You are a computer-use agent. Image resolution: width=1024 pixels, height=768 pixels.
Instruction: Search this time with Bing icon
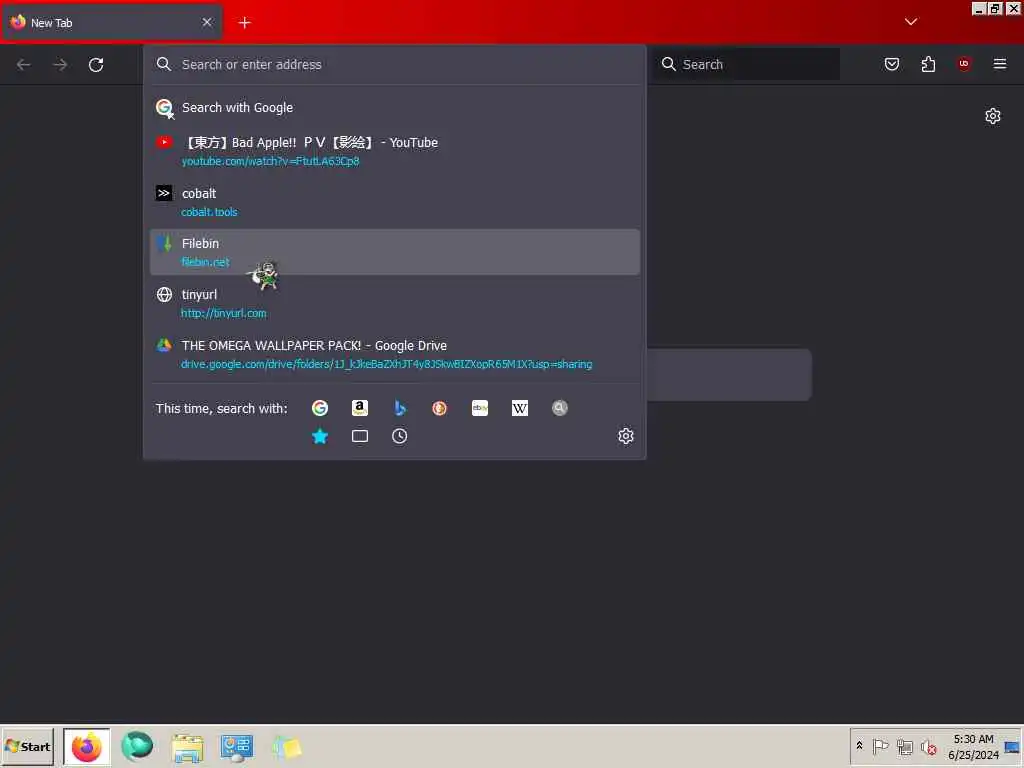400,408
